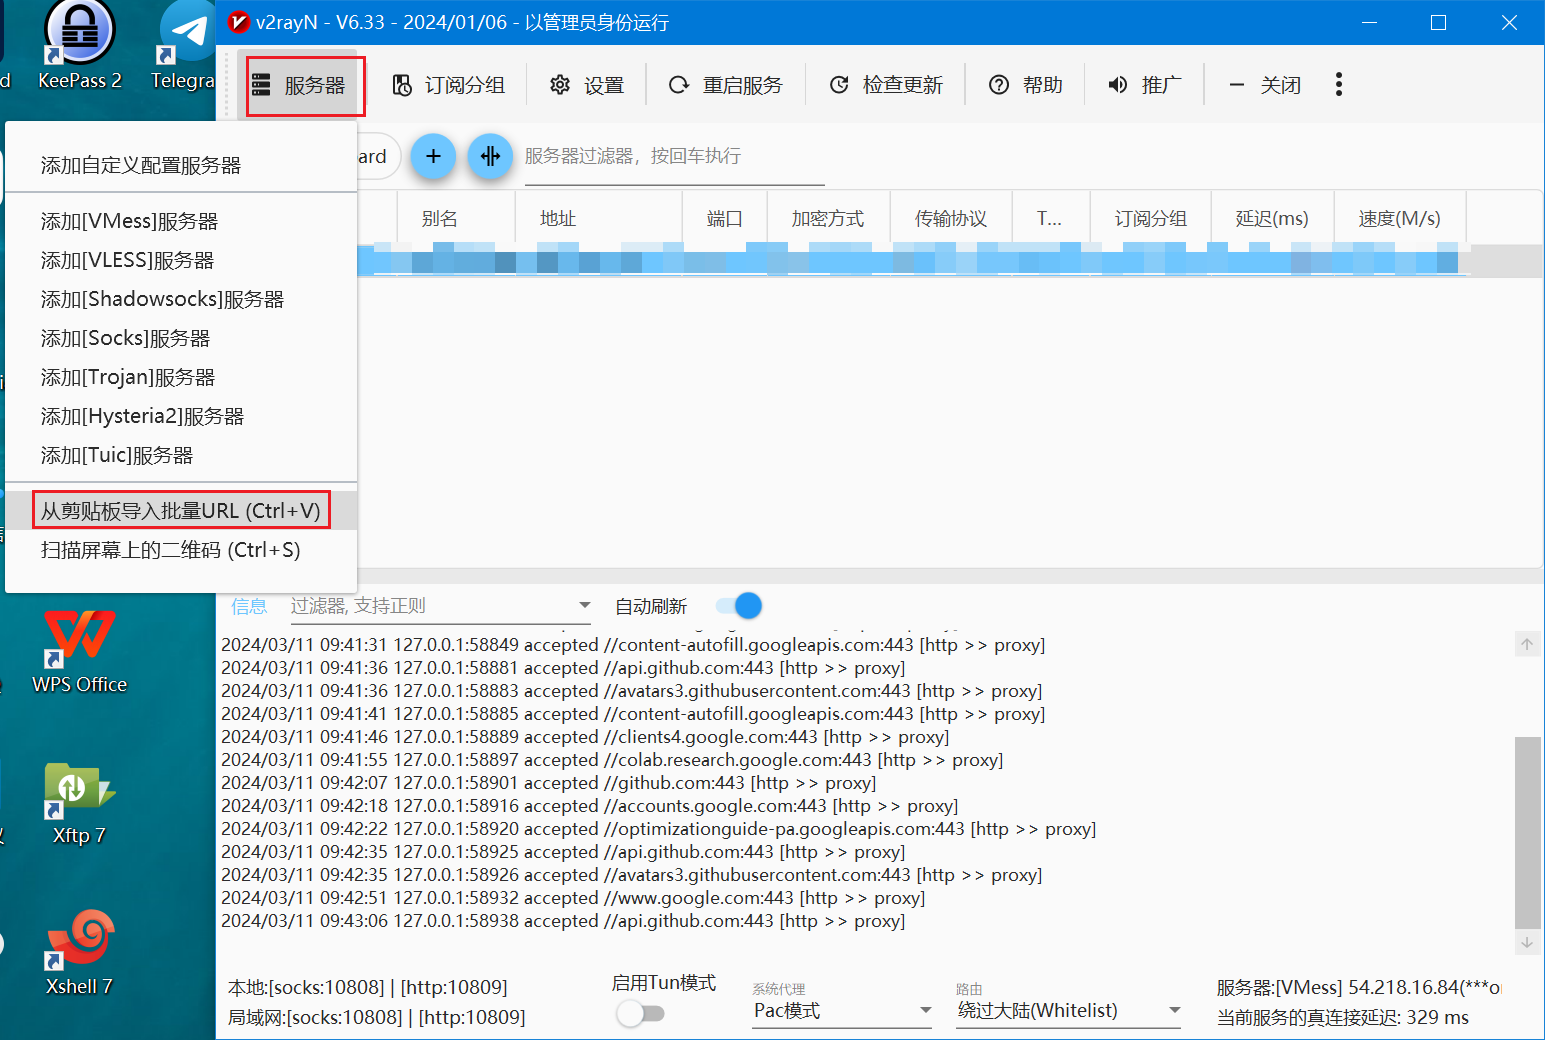Image resolution: width=1545 pixels, height=1040 pixels.
Task: Click log line for accounts.google.com:443
Action: 589,806
